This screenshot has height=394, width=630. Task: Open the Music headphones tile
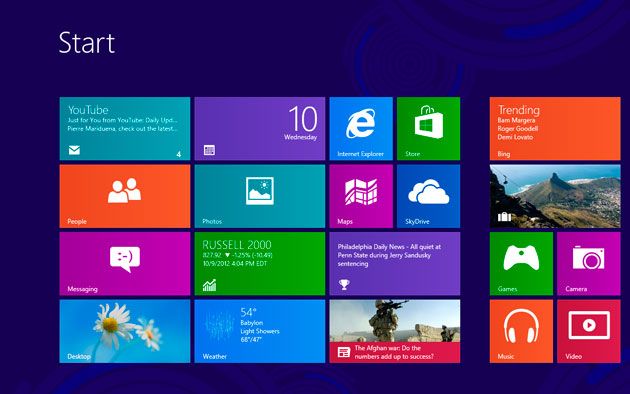pyautogui.click(x=521, y=331)
